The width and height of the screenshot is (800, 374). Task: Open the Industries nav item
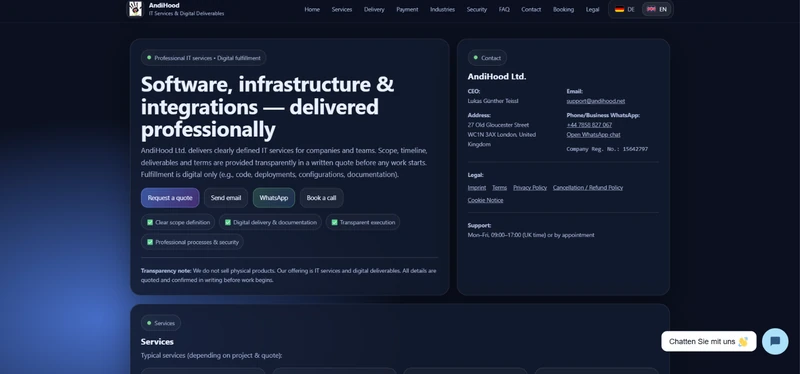click(x=442, y=9)
